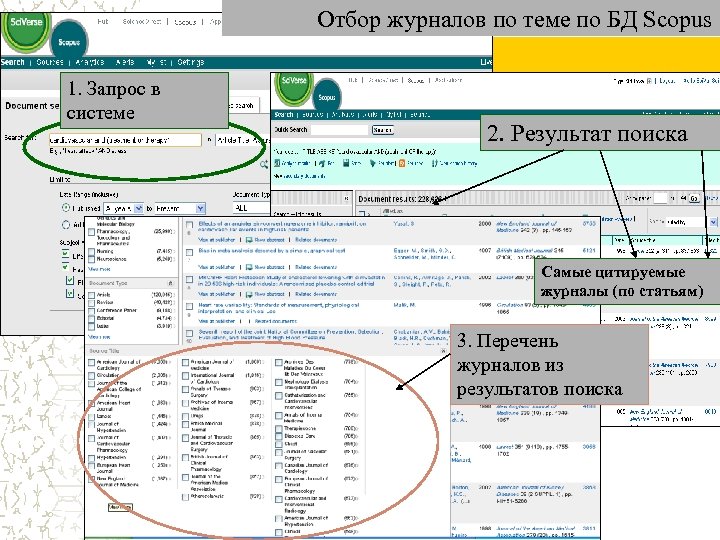Screen dimensions: 720x540
Task: Click the Quick Search input field
Action: click(340, 130)
